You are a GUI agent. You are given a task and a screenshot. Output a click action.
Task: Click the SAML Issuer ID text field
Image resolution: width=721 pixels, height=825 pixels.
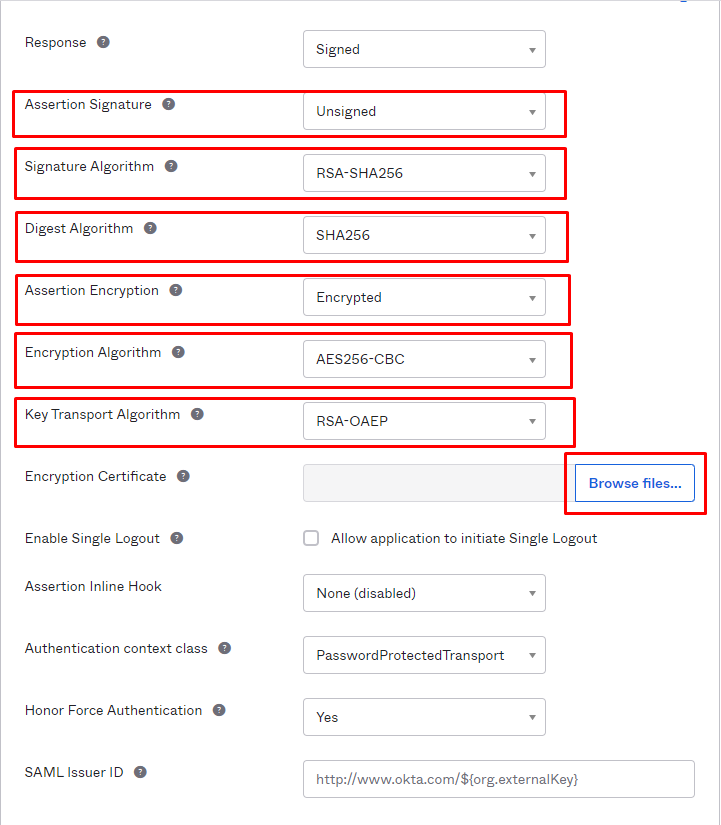pyautogui.click(x=499, y=779)
